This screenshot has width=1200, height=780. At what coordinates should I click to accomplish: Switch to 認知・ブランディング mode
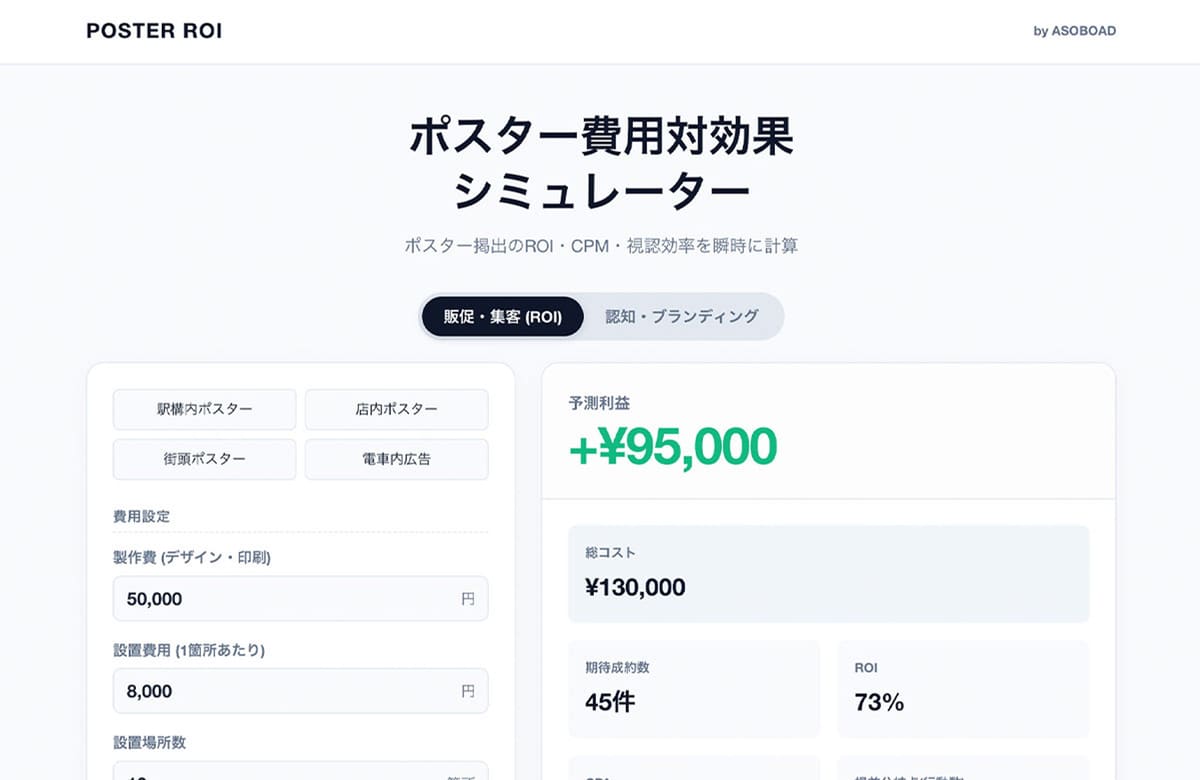(x=682, y=316)
